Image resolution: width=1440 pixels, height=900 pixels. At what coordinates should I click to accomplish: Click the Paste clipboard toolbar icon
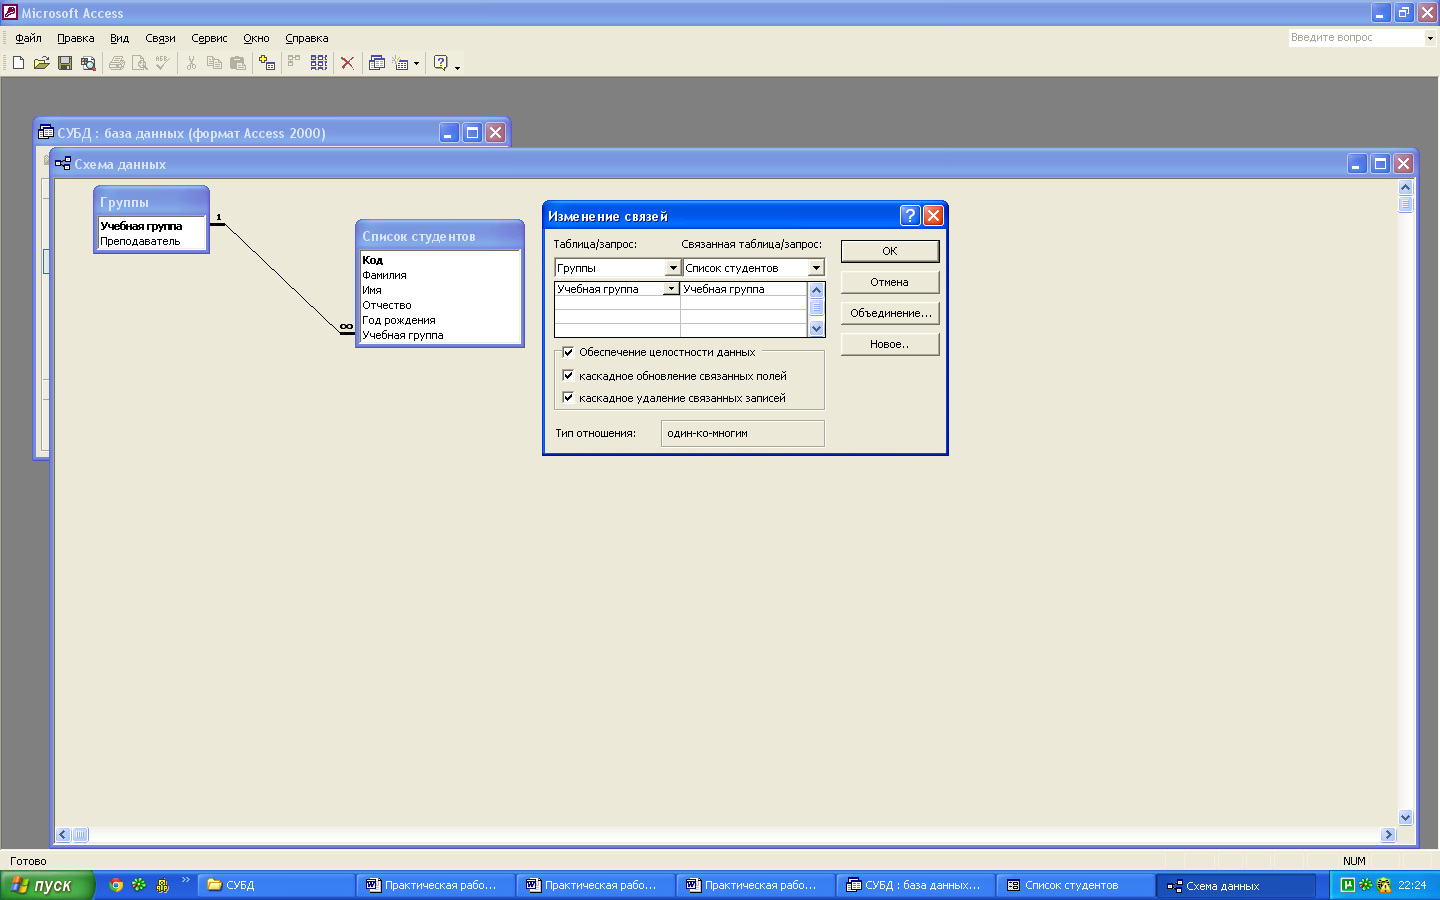(238, 63)
